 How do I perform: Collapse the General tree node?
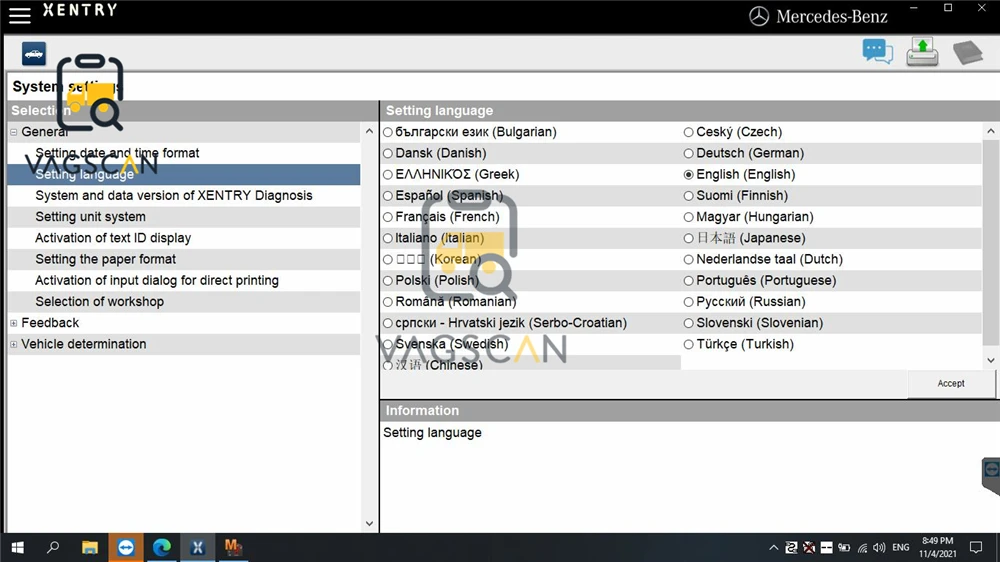click(x=13, y=132)
